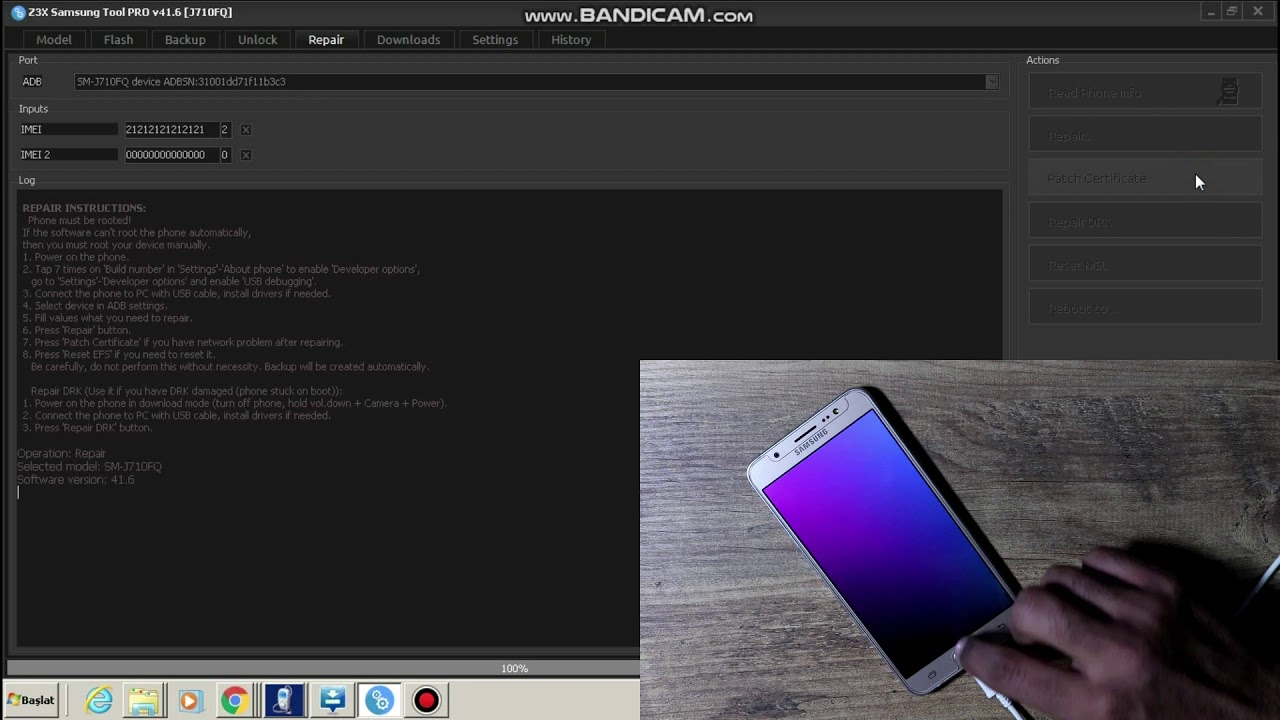The height and width of the screenshot is (720, 1280).
Task: Minimize the Z3X Samsung Tool window
Action: point(1211,12)
